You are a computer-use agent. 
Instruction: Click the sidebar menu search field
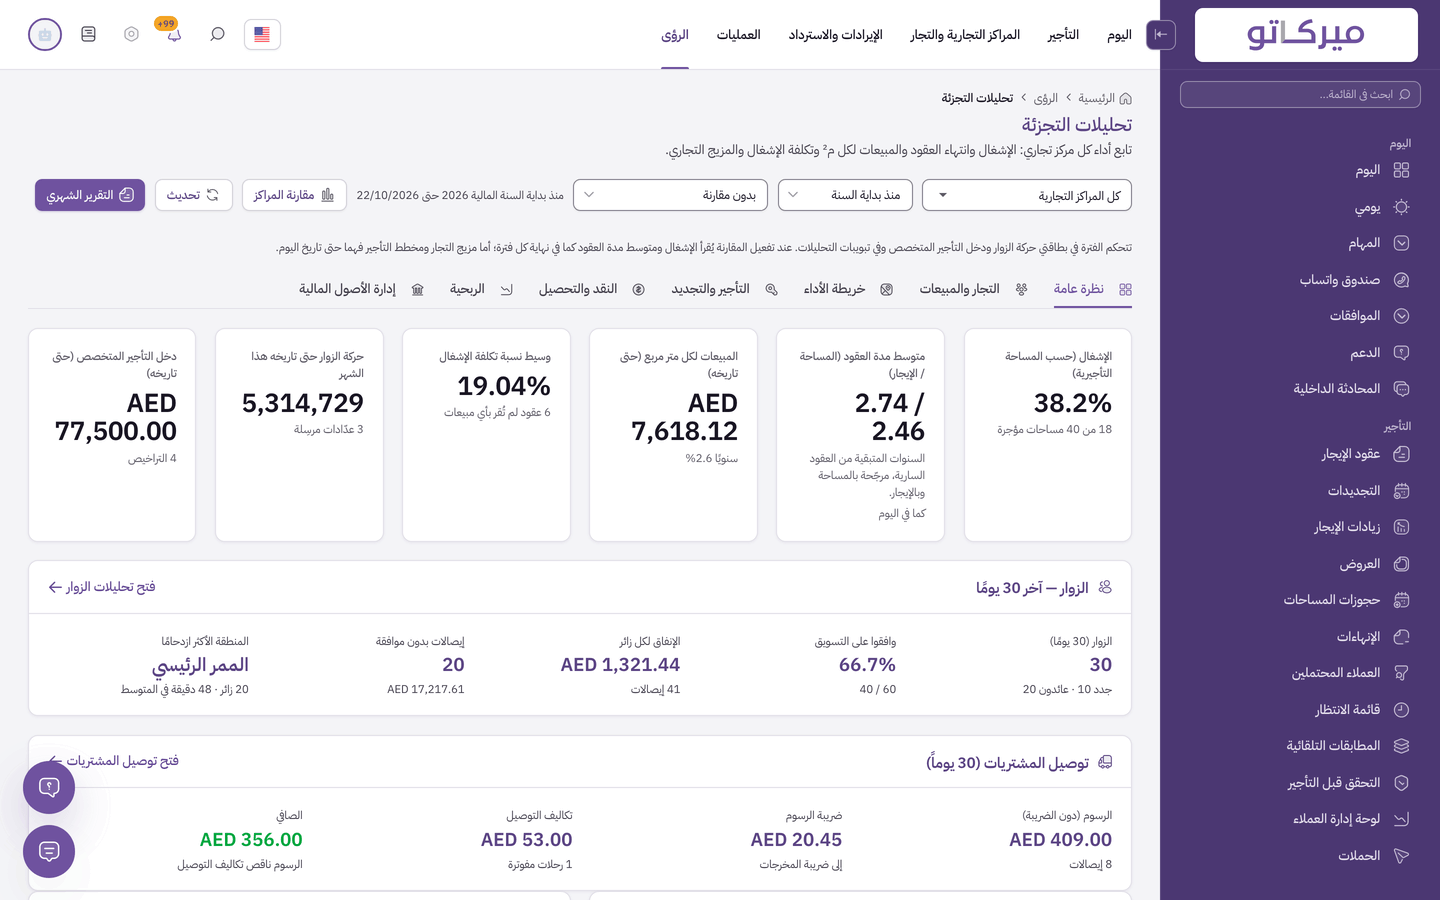(x=1300, y=94)
